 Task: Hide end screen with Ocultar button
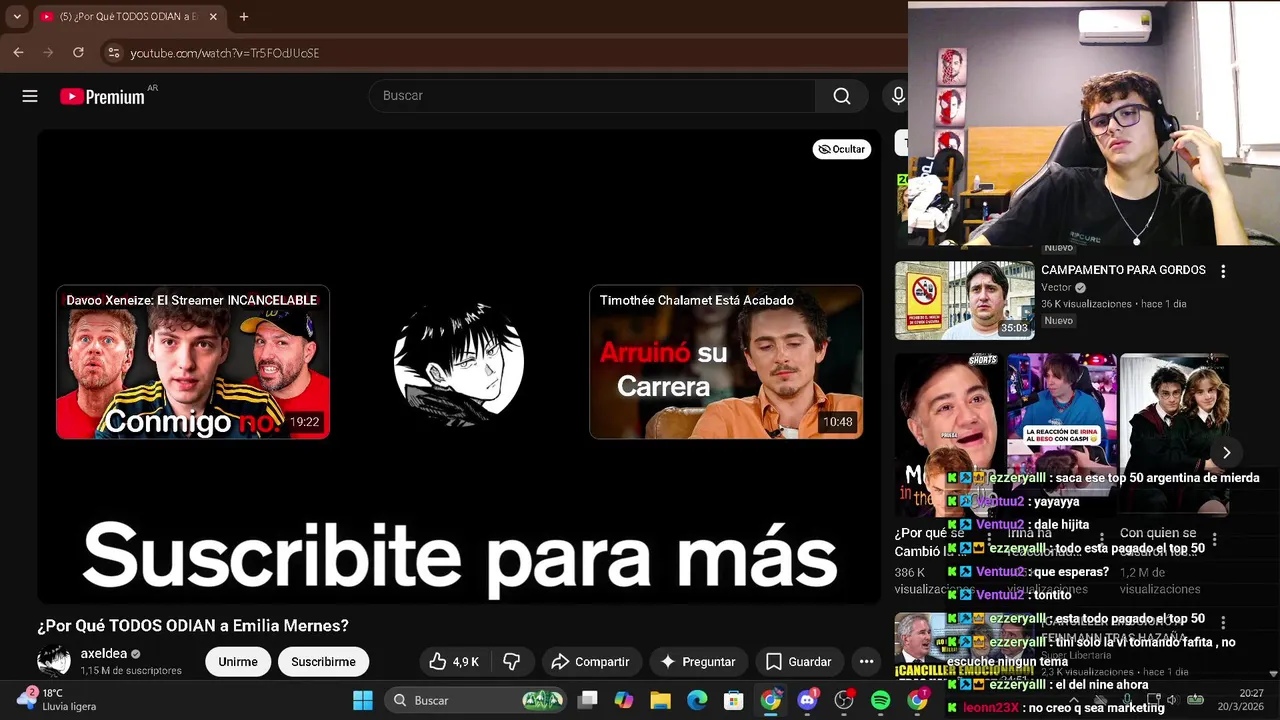pos(841,149)
